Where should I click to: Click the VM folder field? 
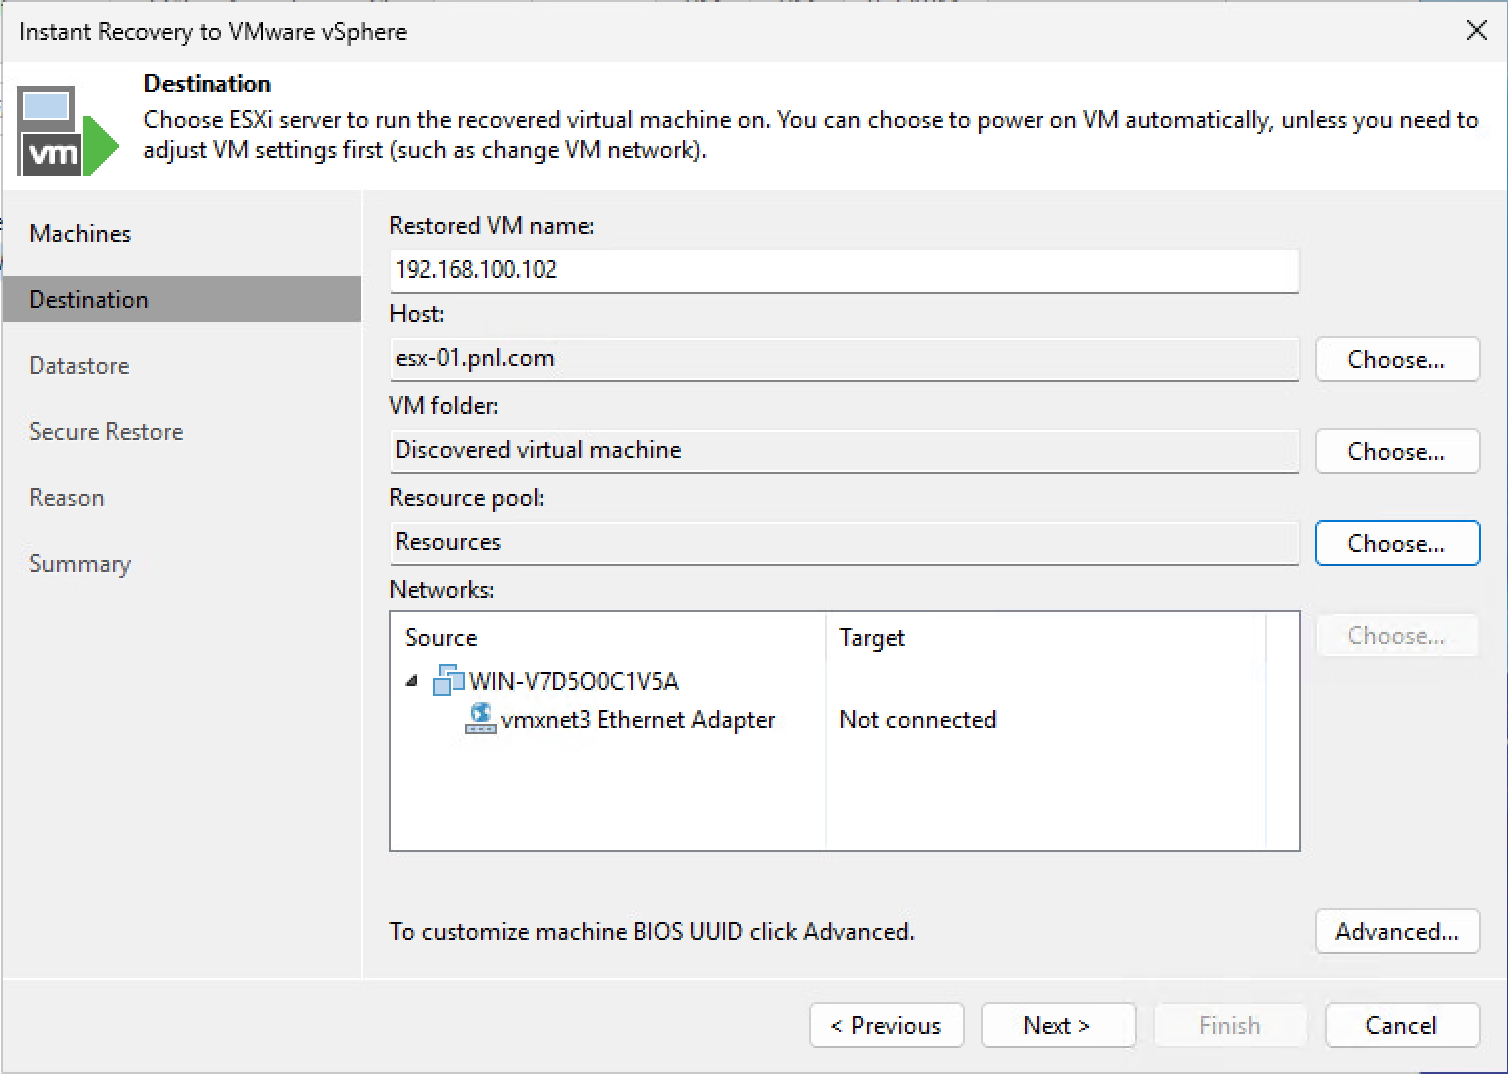(844, 450)
